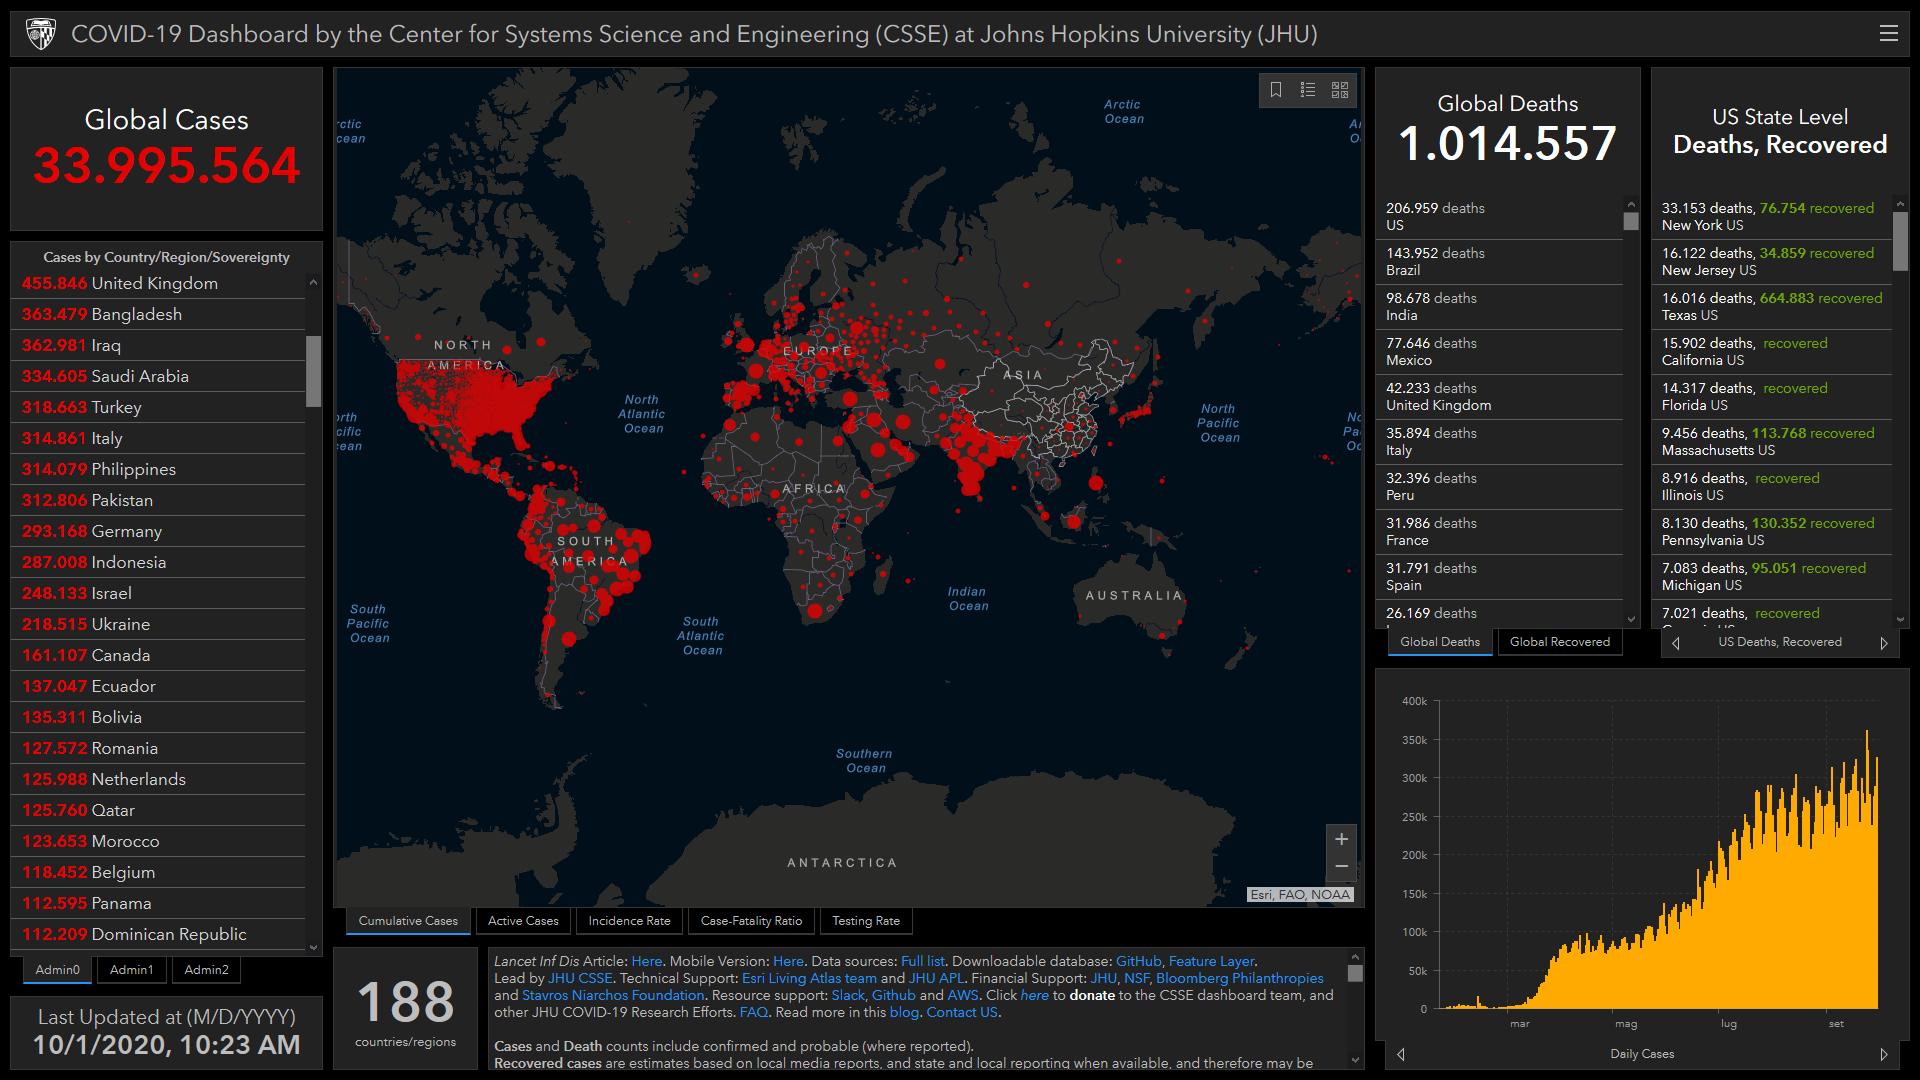The image size is (1920, 1080).
Task: Click US Deaths, Recovered pager label
Action: tap(1780, 642)
